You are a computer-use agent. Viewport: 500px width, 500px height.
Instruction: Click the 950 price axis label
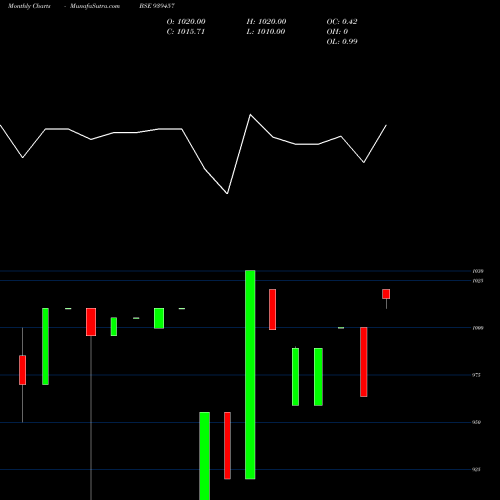click(x=477, y=422)
